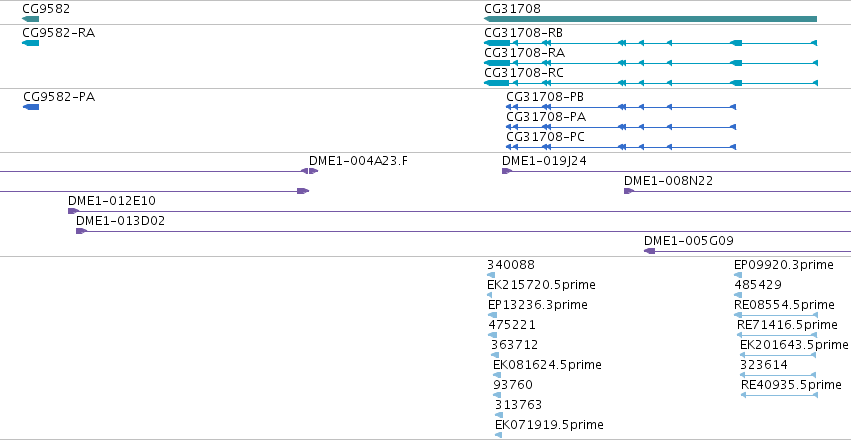Click the RE08554.5prime alignment line

(x=776, y=315)
